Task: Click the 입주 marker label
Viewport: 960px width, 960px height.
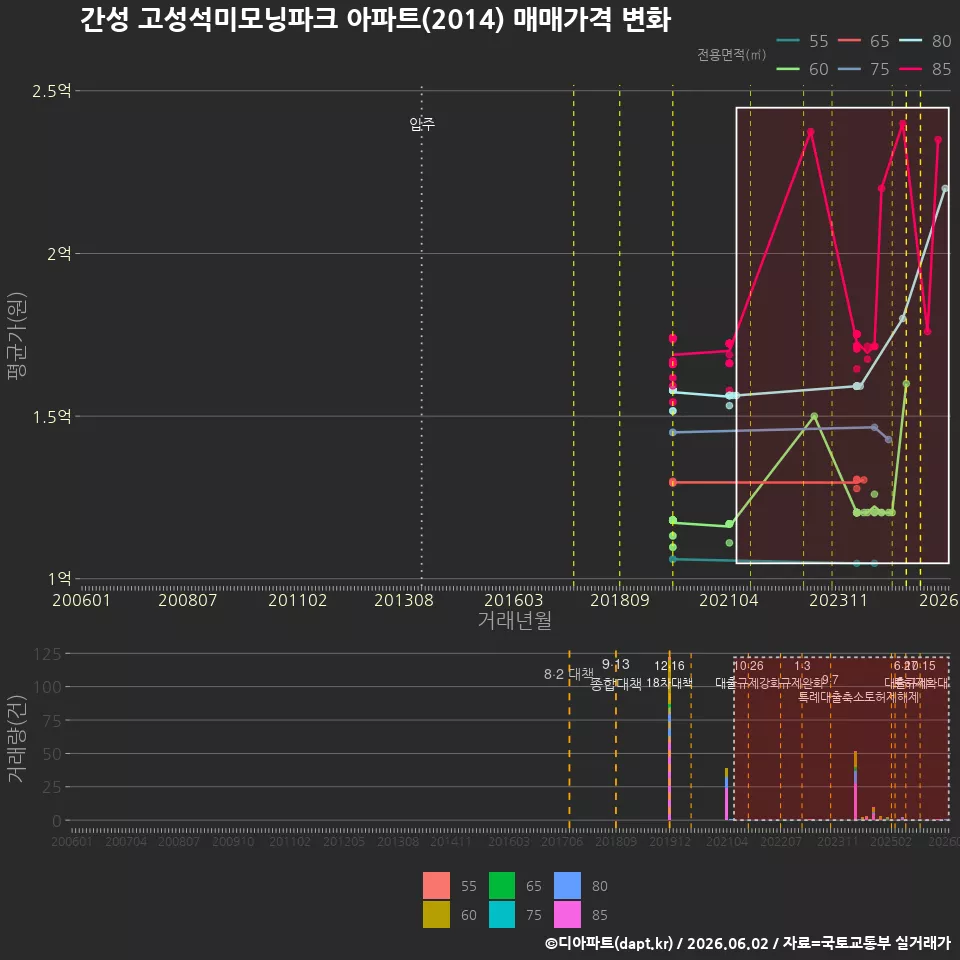Action: pyautogui.click(x=422, y=124)
